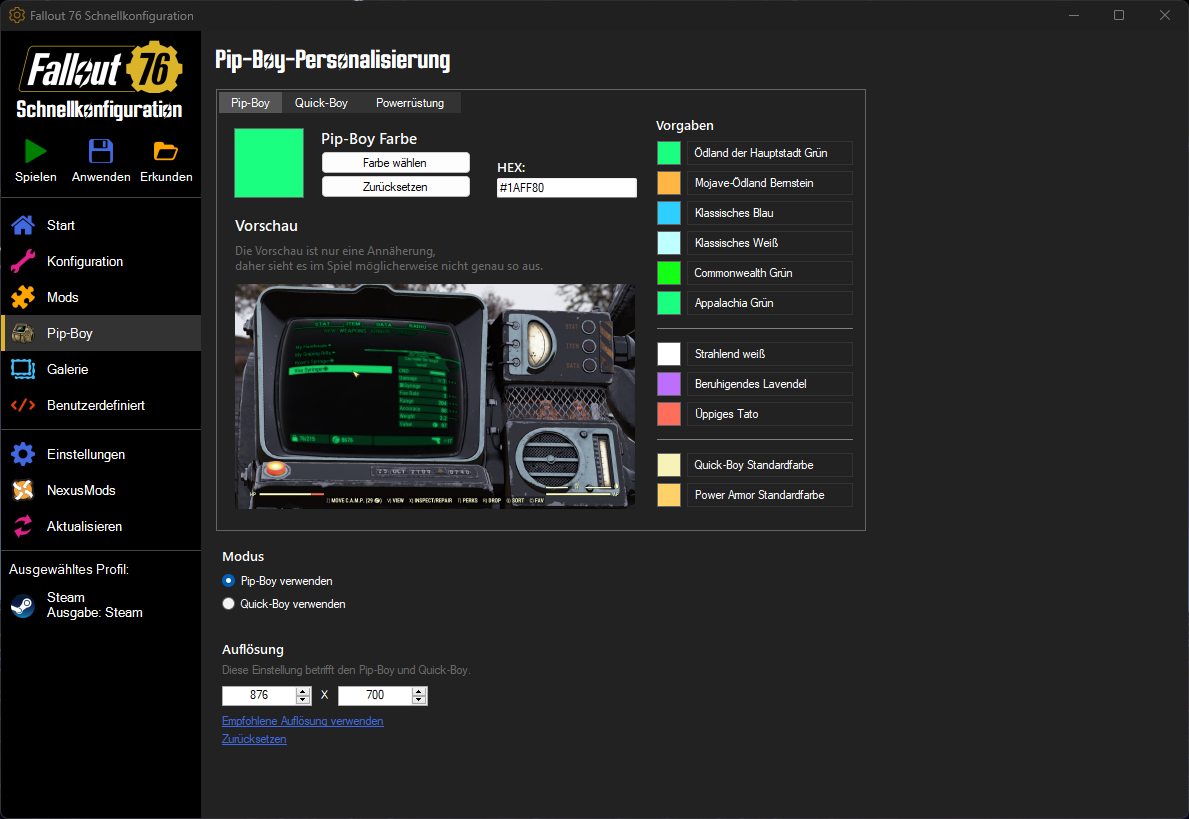Image resolution: width=1189 pixels, height=819 pixels.
Task: Click the Steam logo profile icon
Action: [x=23, y=606]
